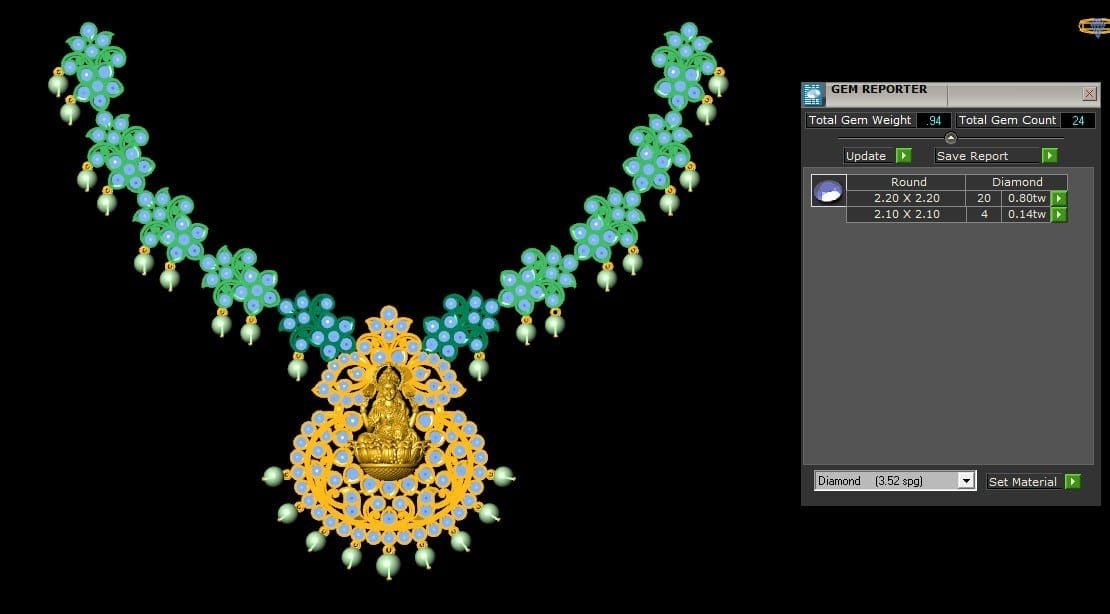
Task: Click the GEM REPORTER title bar text
Action: click(879, 90)
